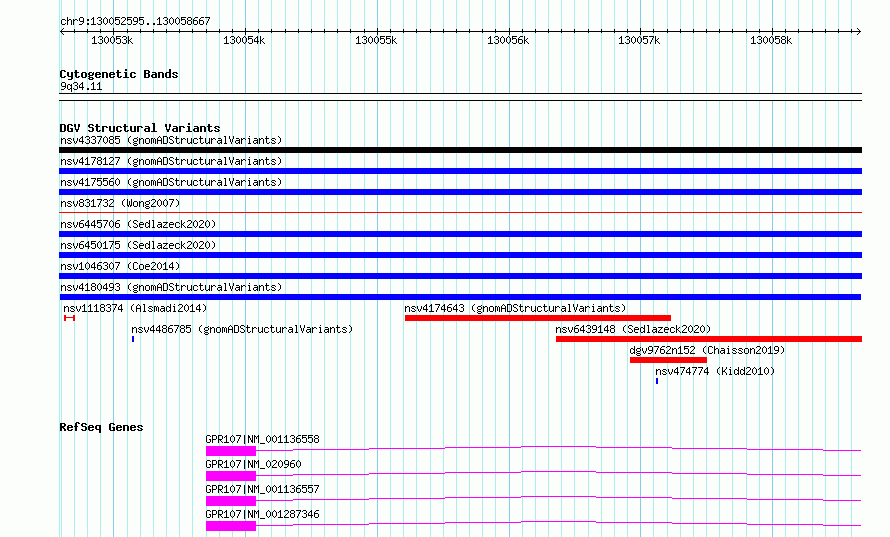Click the GPR107|NM_001136557 transcript label

(x=262, y=489)
